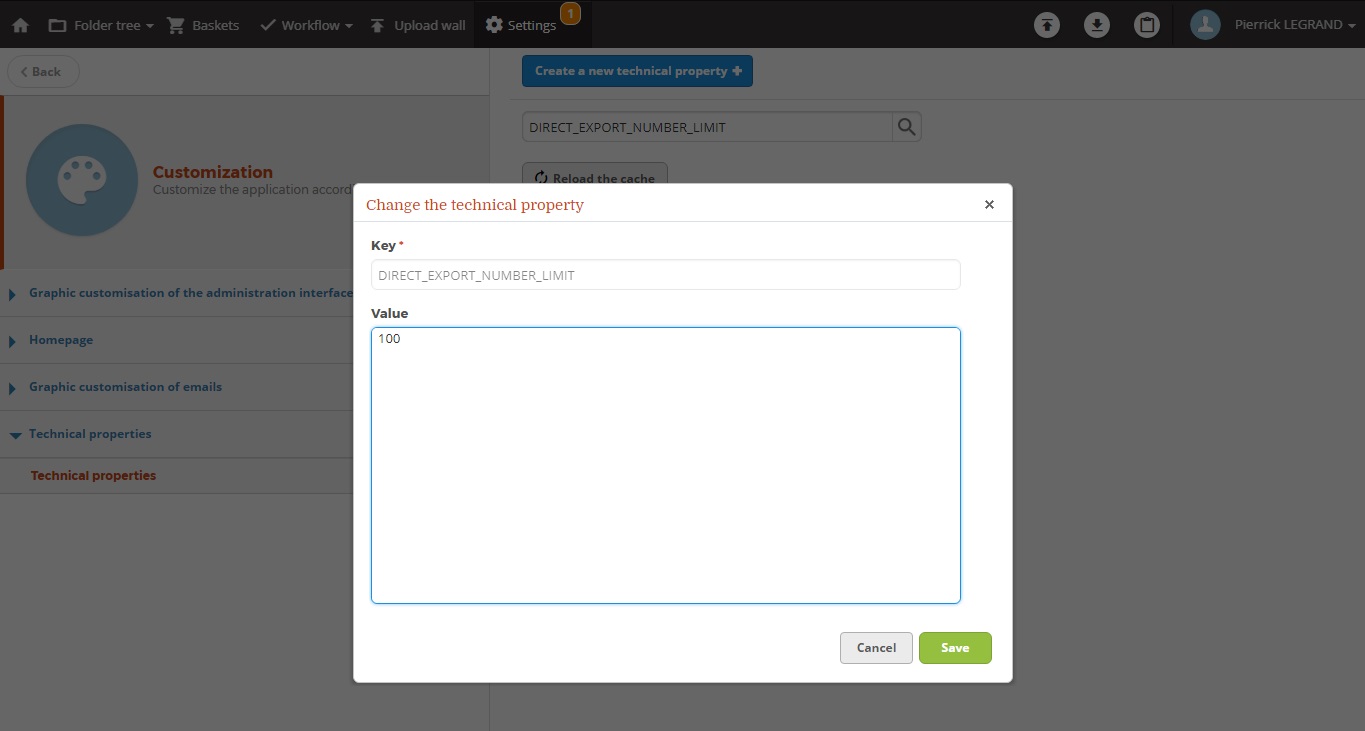Click the Customization heading text

(x=212, y=172)
